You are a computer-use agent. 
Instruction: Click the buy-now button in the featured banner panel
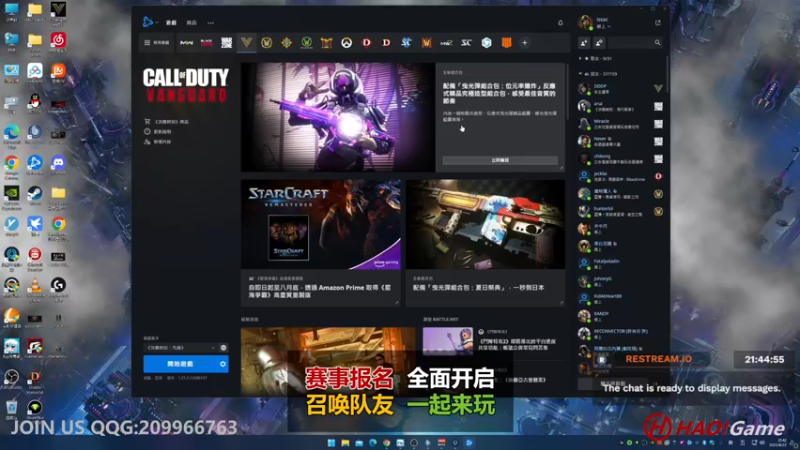point(500,160)
